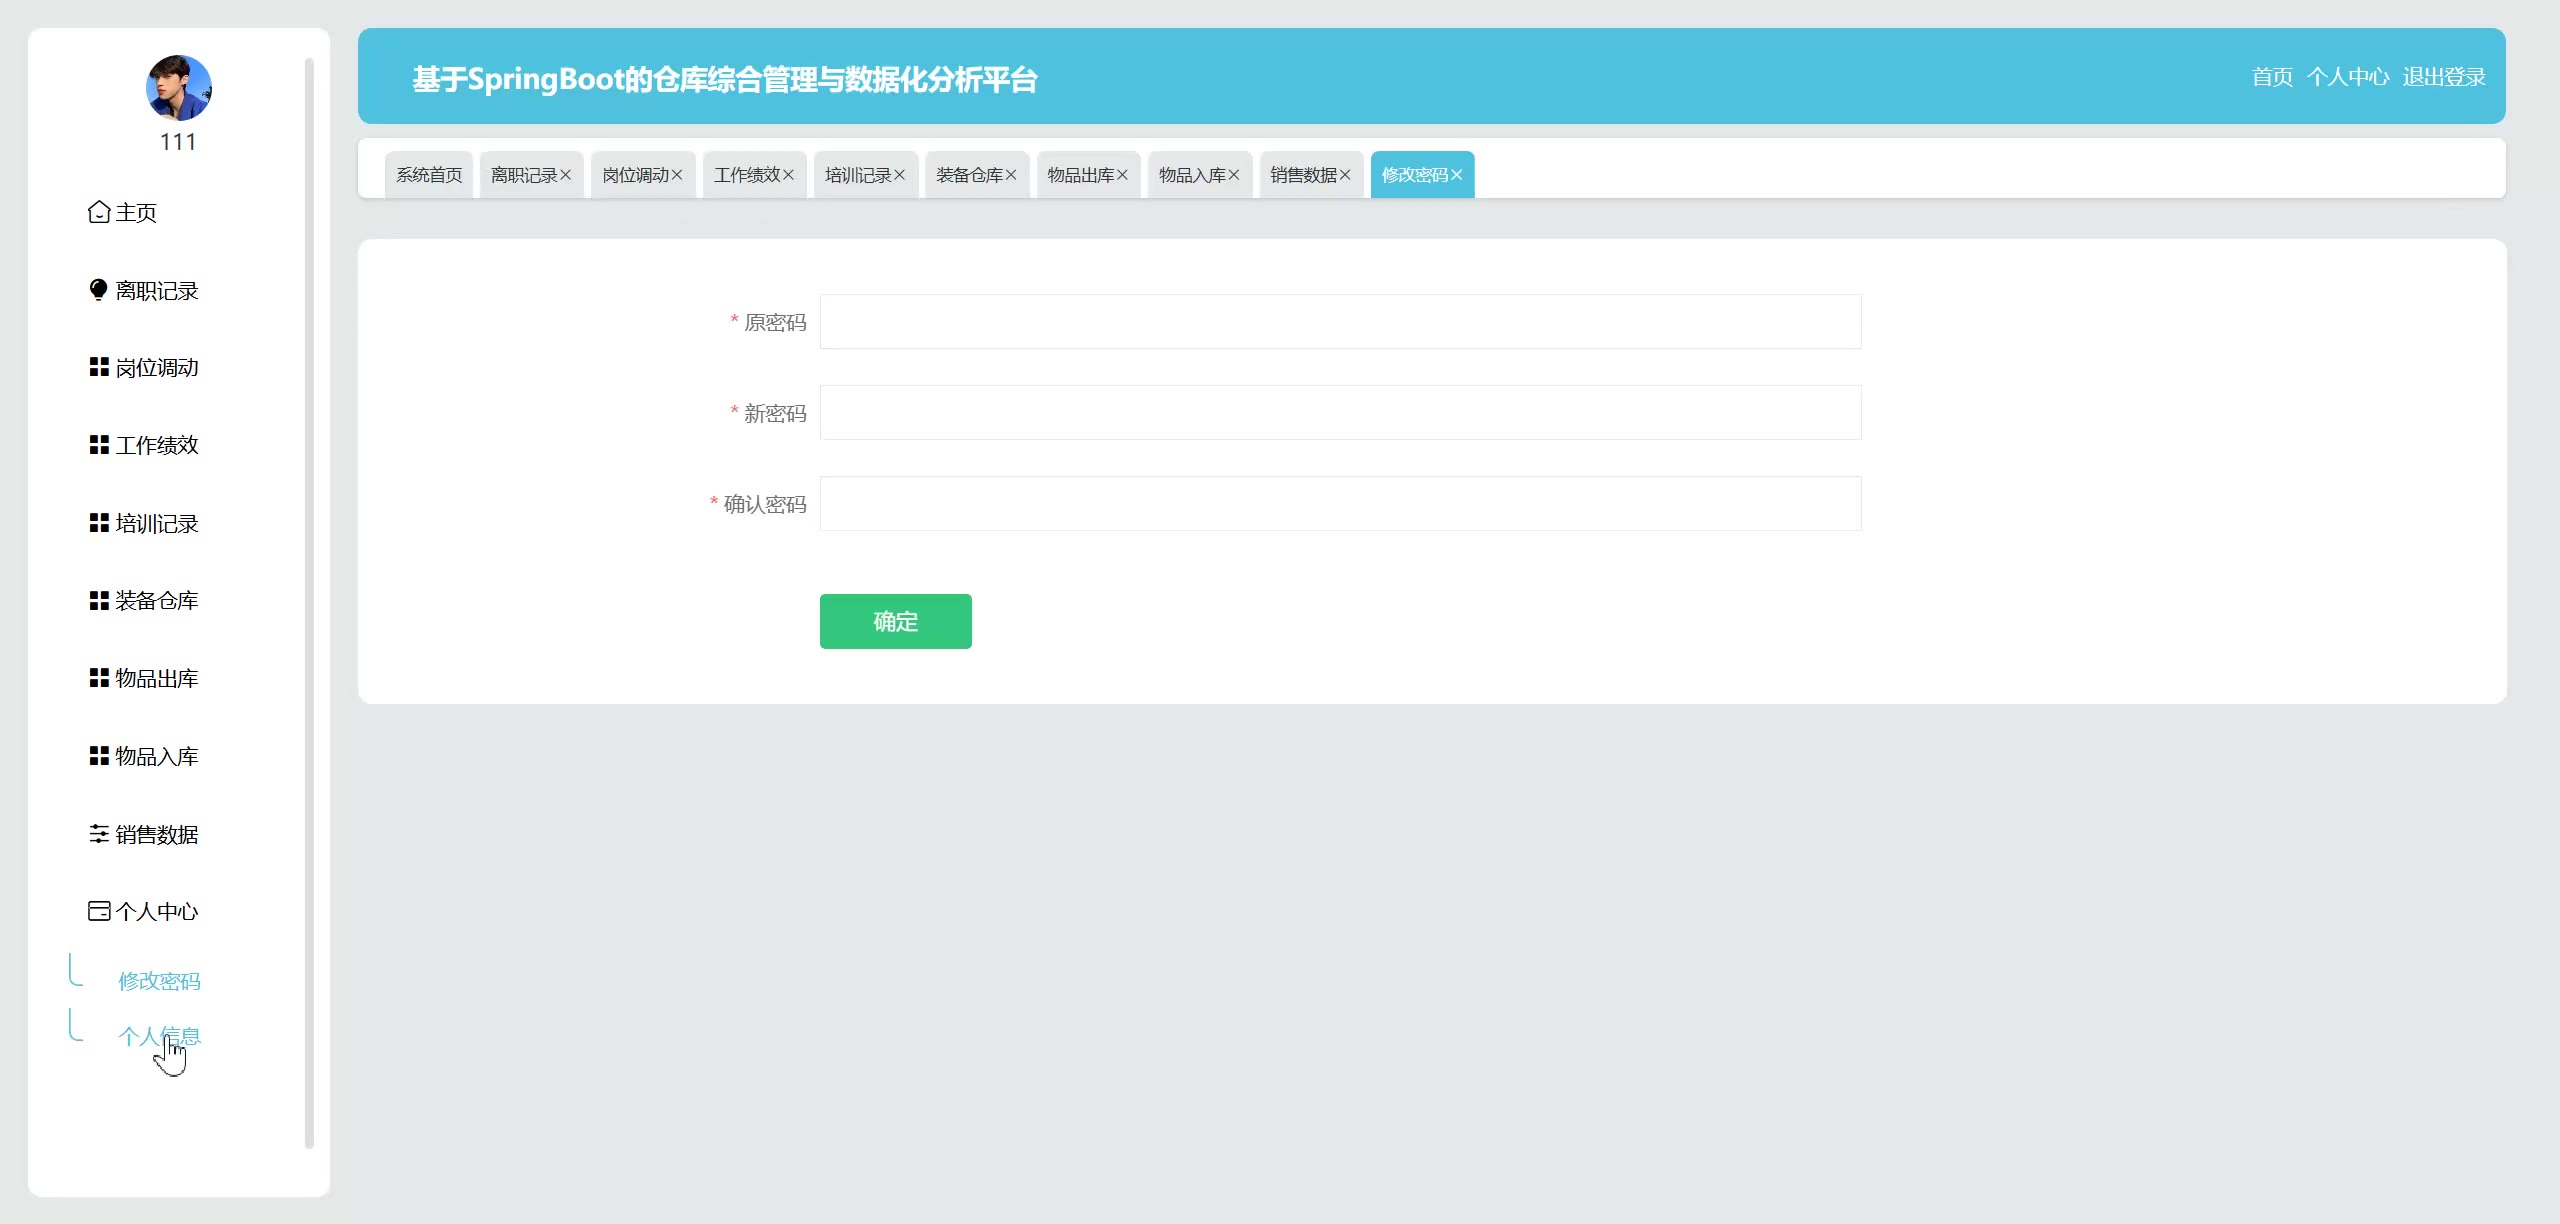Switch to the 系统首页 tab
The image size is (2560, 1224).
429,175
